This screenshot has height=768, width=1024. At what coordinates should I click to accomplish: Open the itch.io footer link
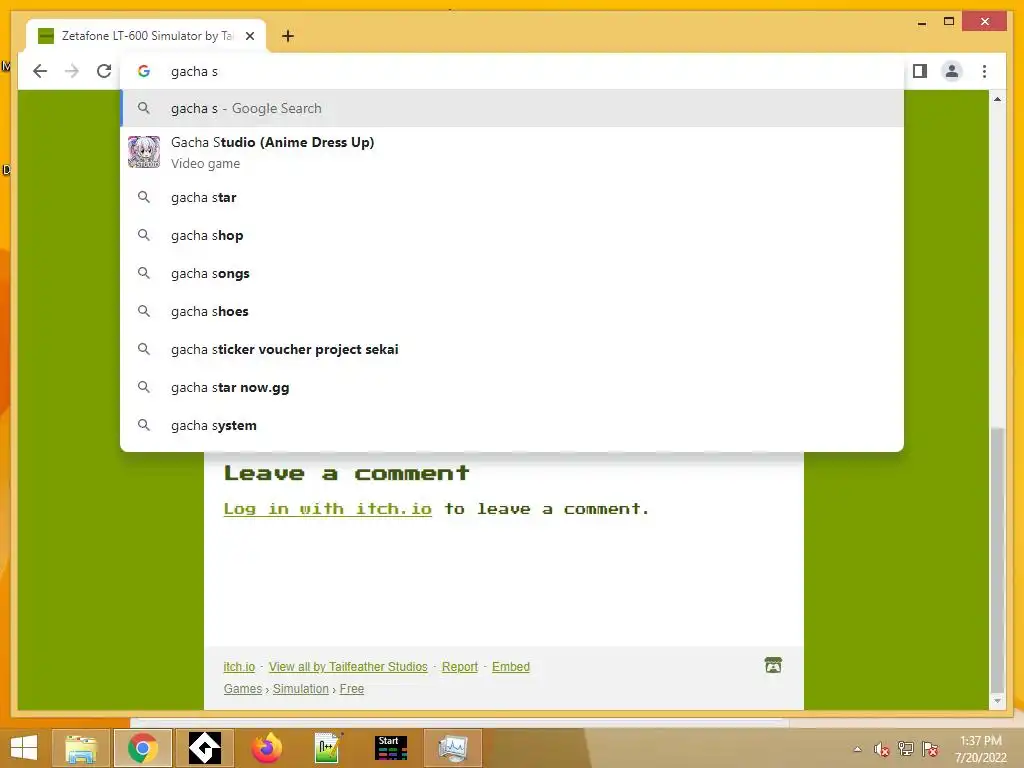pyautogui.click(x=239, y=667)
